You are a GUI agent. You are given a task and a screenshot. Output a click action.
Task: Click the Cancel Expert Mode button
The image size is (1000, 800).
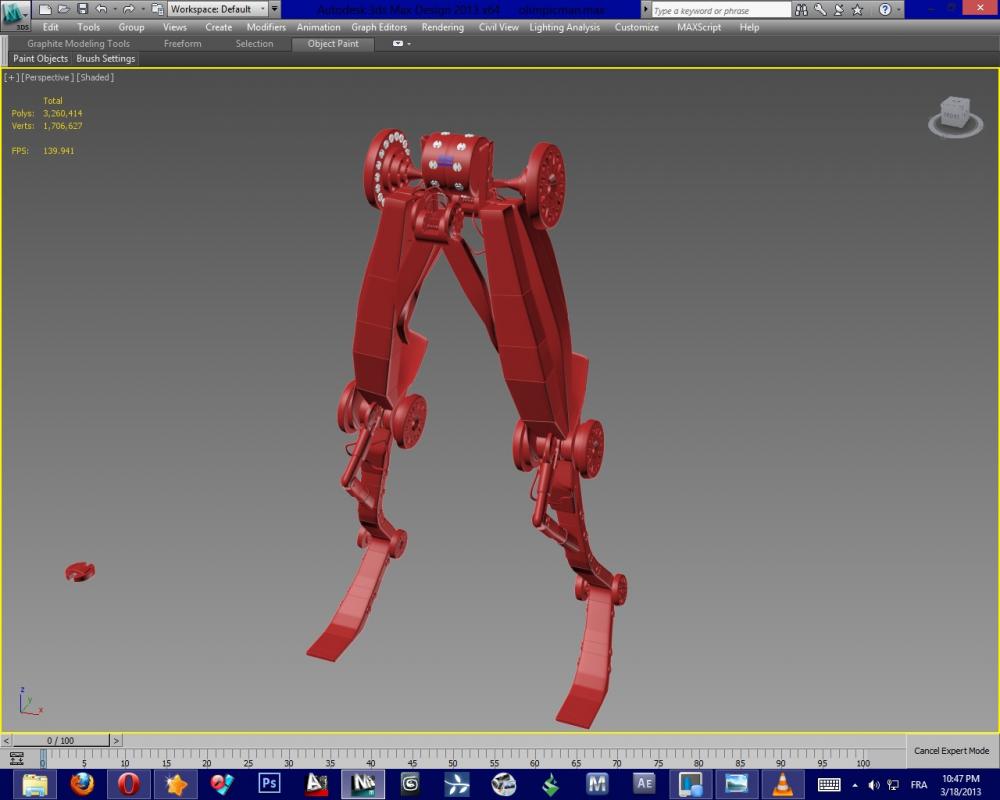(951, 751)
